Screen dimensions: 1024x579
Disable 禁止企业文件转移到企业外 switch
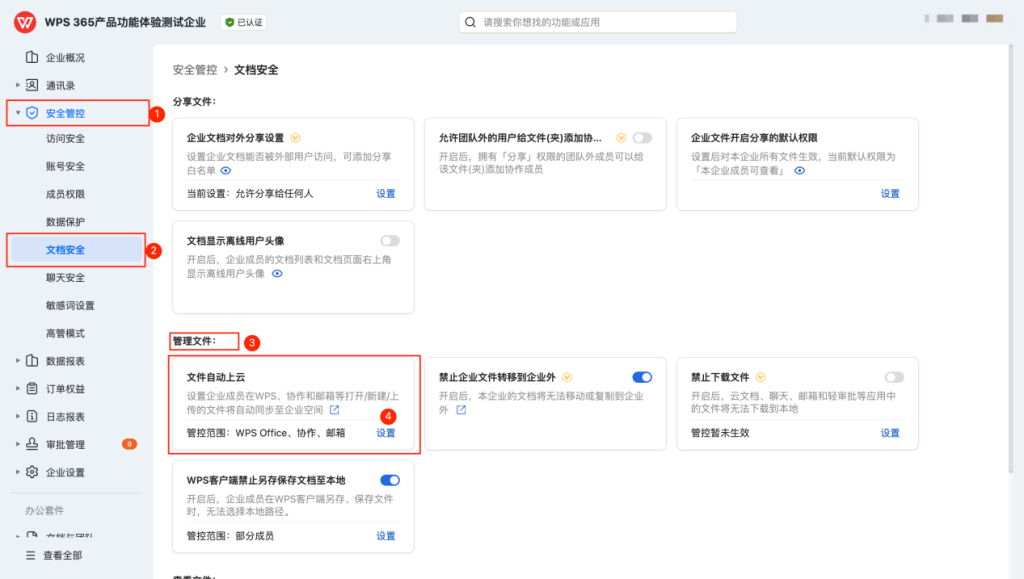click(x=642, y=377)
